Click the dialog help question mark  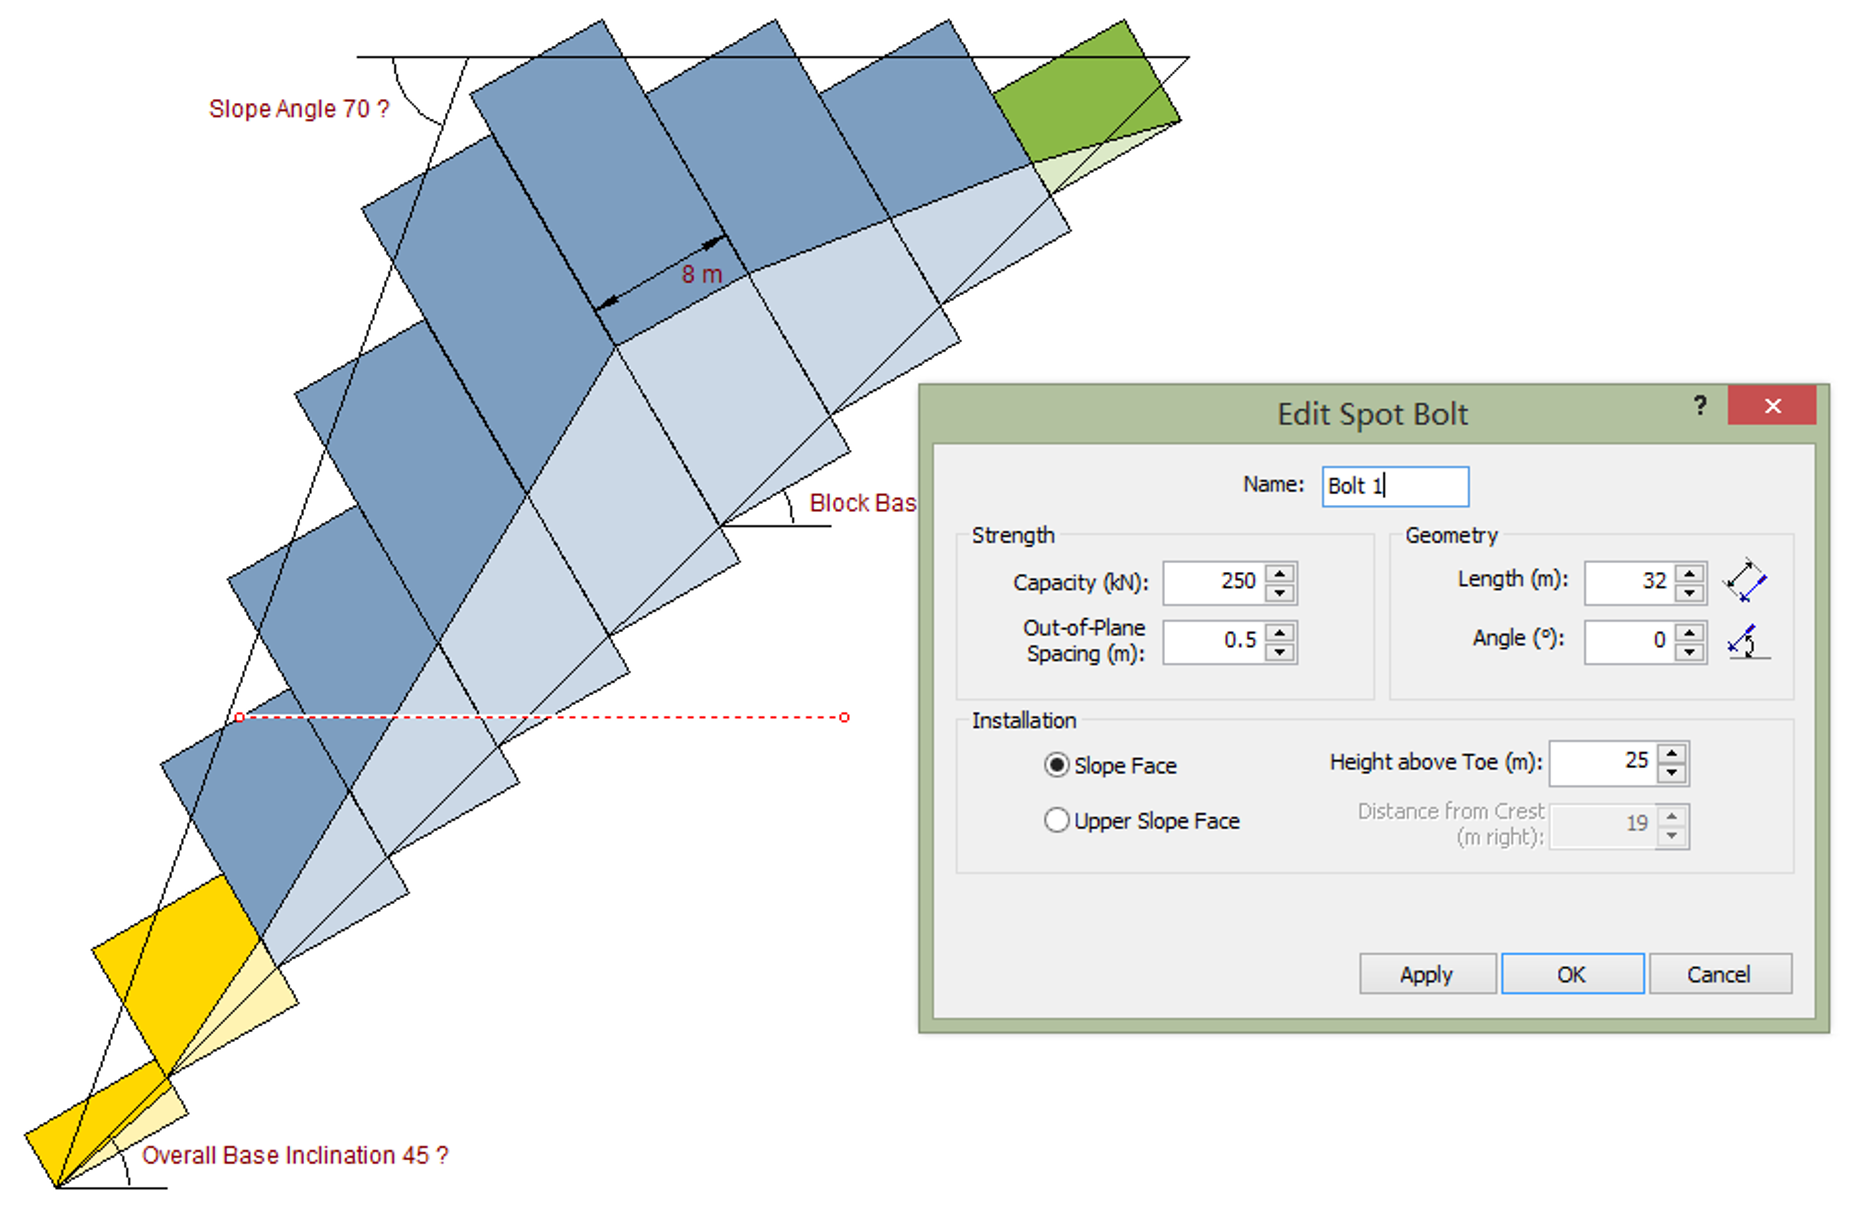pos(1699,406)
